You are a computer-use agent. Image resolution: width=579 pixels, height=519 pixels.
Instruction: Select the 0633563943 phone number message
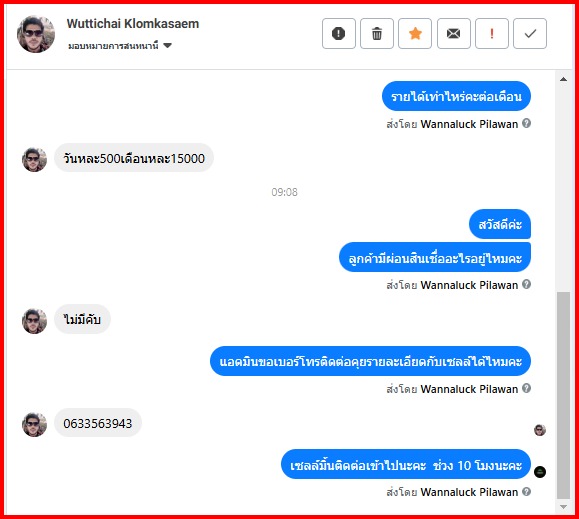click(x=98, y=423)
